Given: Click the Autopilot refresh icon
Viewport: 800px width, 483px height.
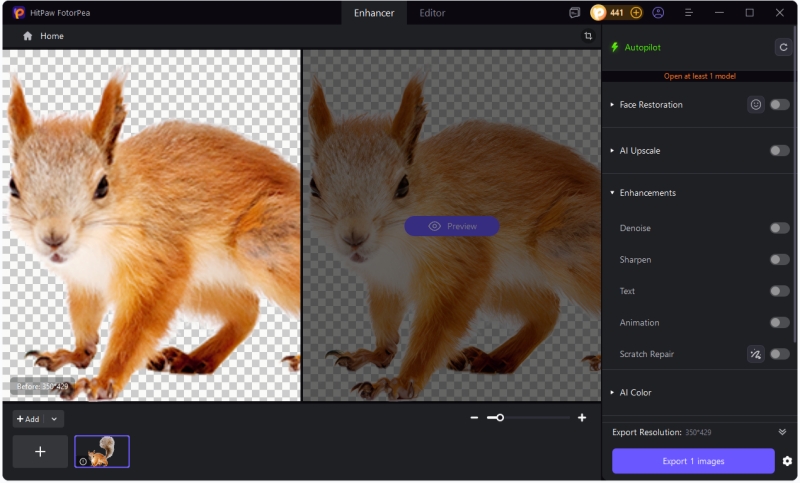Looking at the screenshot, I should click(783, 47).
